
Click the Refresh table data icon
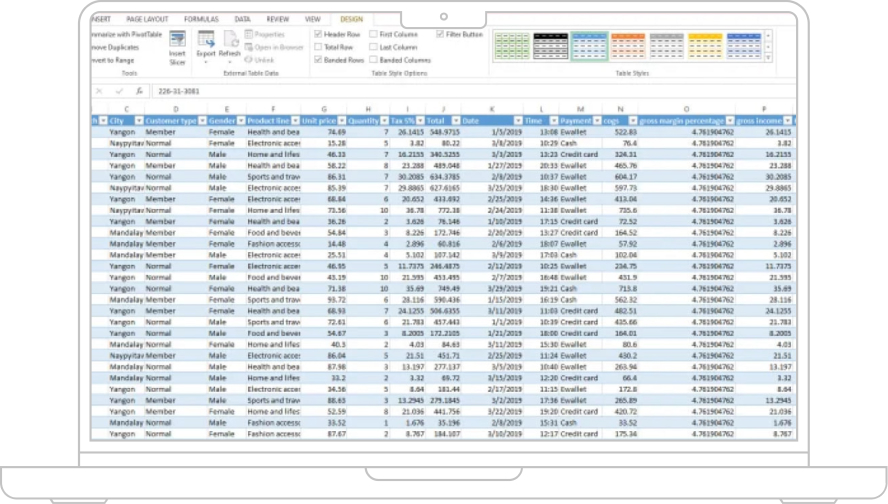click(x=230, y=40)
